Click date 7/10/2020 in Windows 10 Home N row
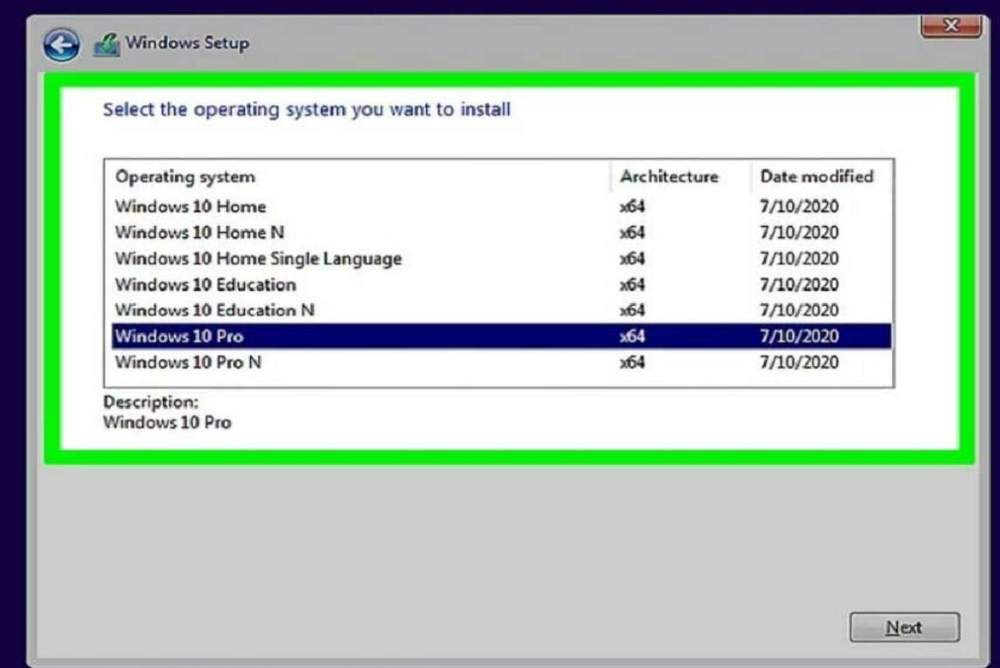 (x=798, y=233)
